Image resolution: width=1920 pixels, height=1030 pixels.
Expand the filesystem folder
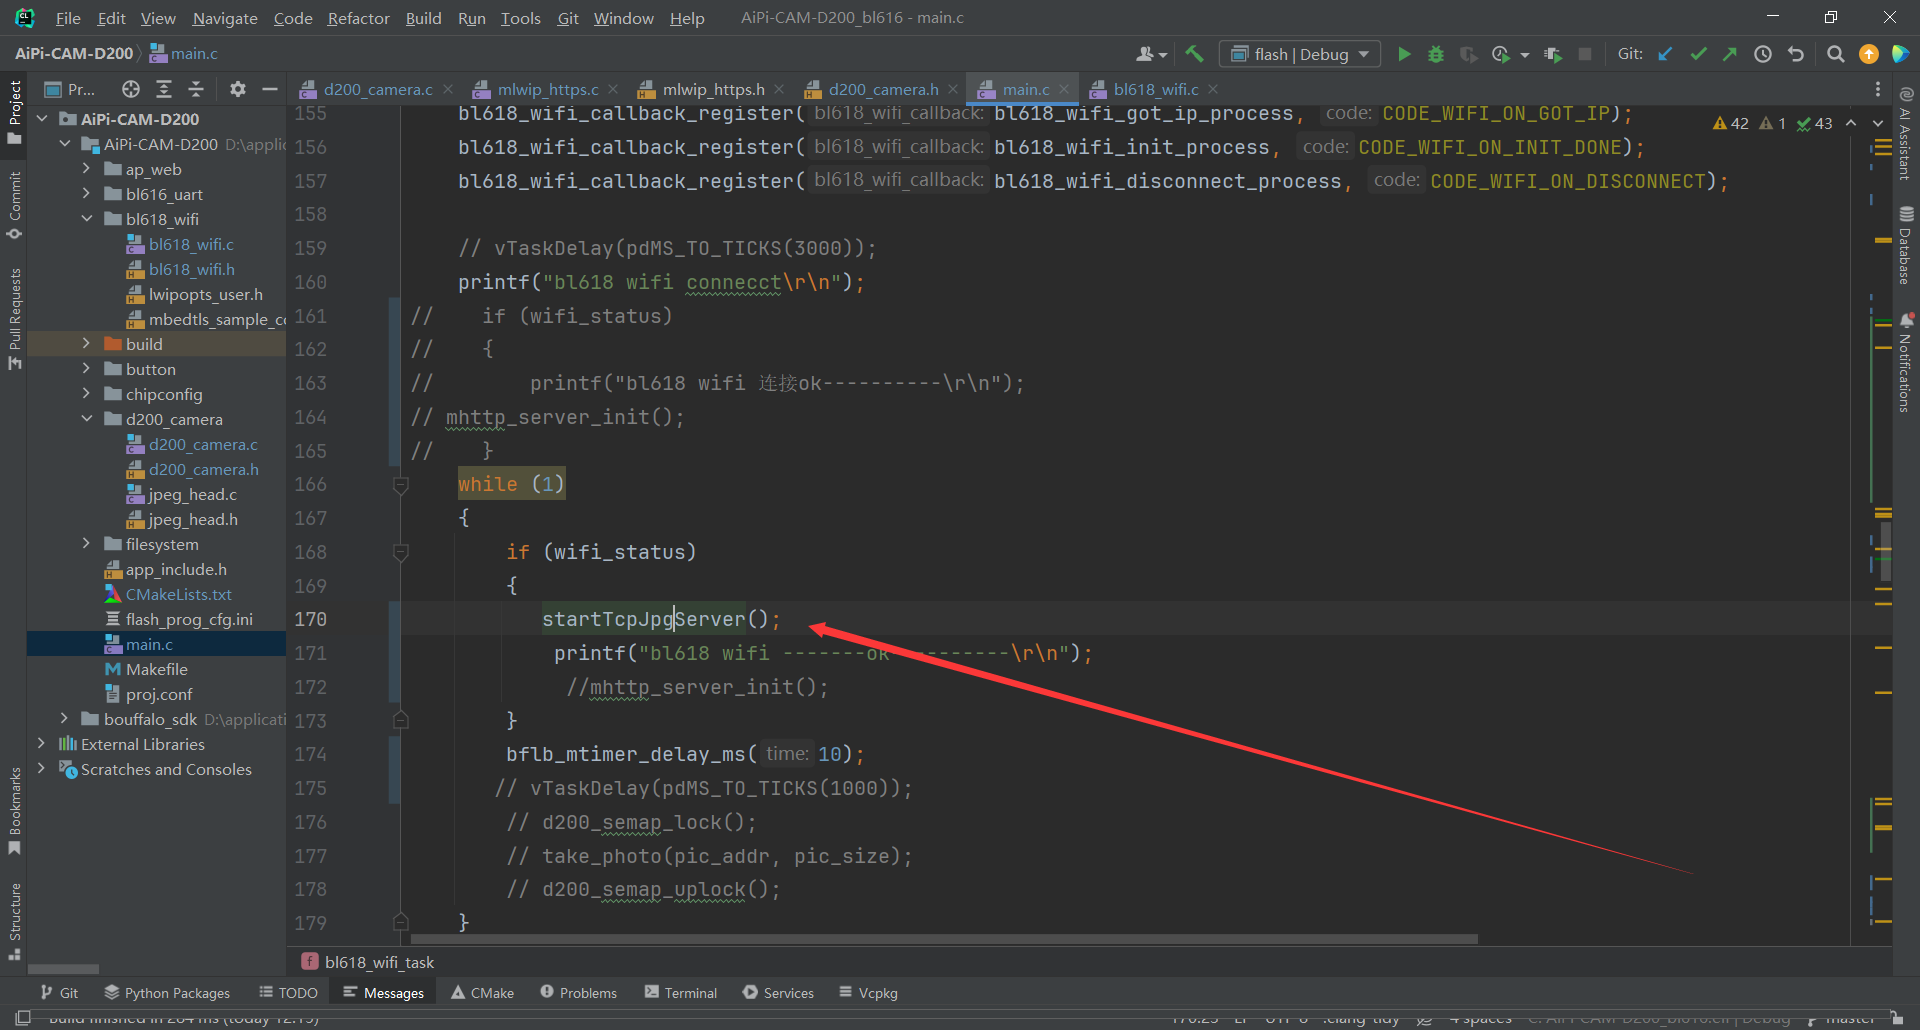click(86, 544)
